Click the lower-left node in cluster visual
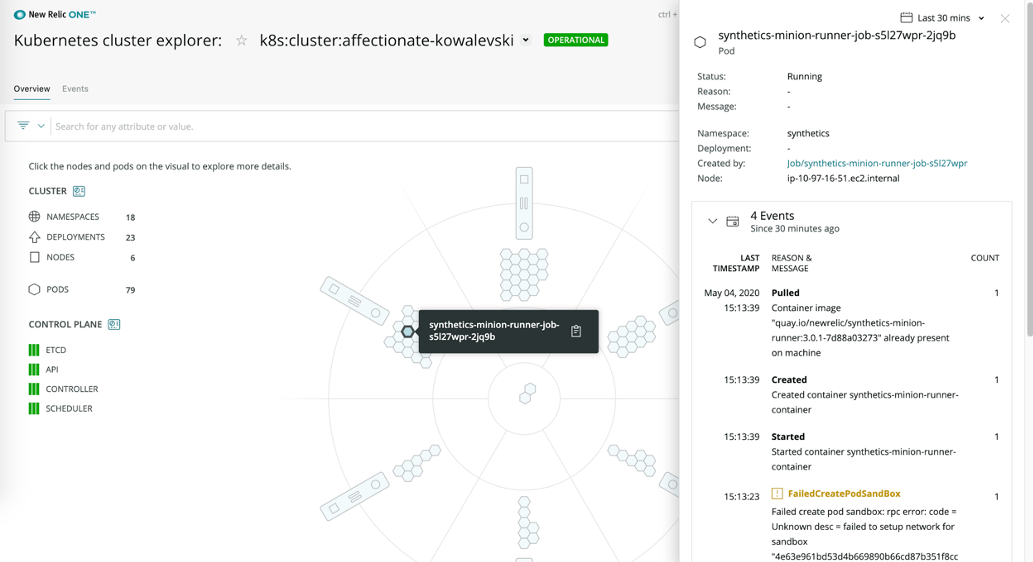This screenshot has height=562, width=1033. (354, 495)
